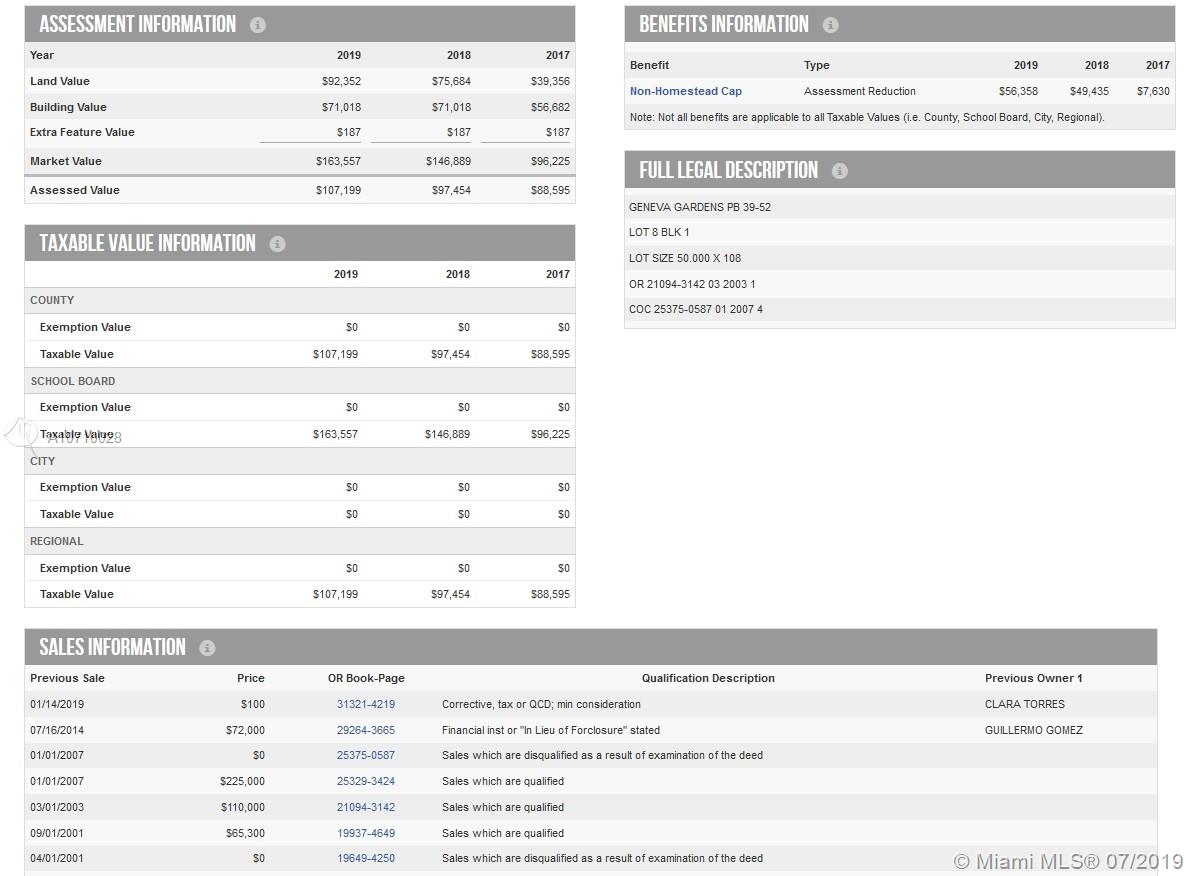Open OR Book-Page 29264-3665 record
The width and height of the screenshot is (1187, 876).
[x=365, y=730]
